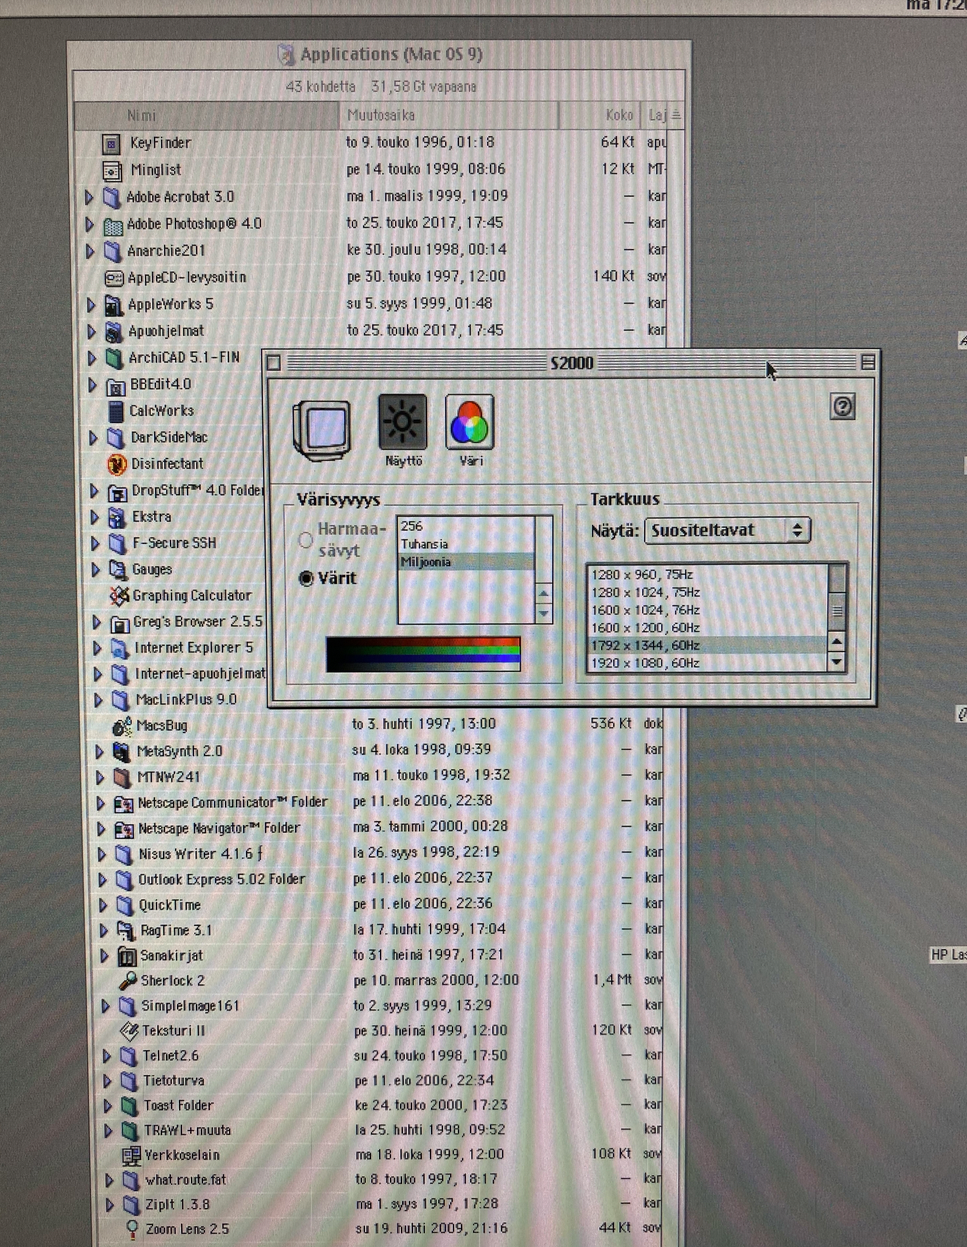Click the Teksturi II icon
Screen dimensions: 967x1247
point(129,1031)
